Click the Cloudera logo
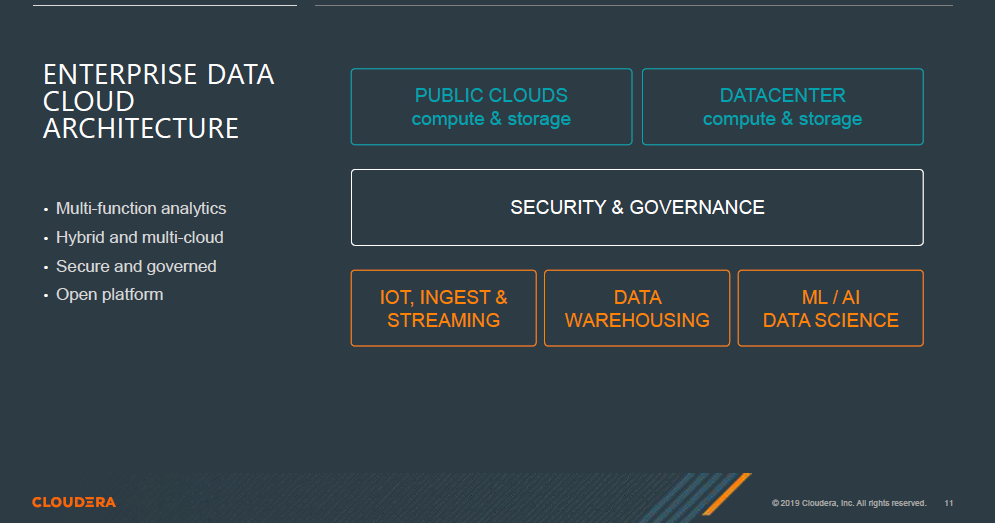The image size is (995, 523). point(74,502)
